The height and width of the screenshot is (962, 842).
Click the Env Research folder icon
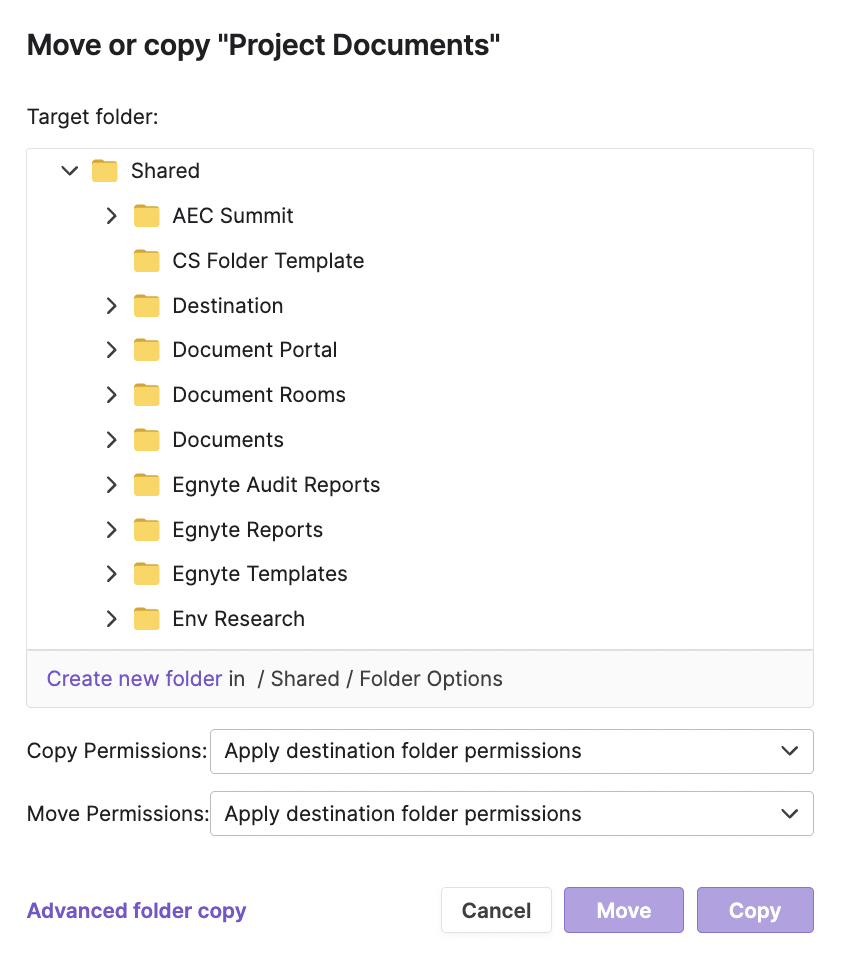click(x=147, y=619)
